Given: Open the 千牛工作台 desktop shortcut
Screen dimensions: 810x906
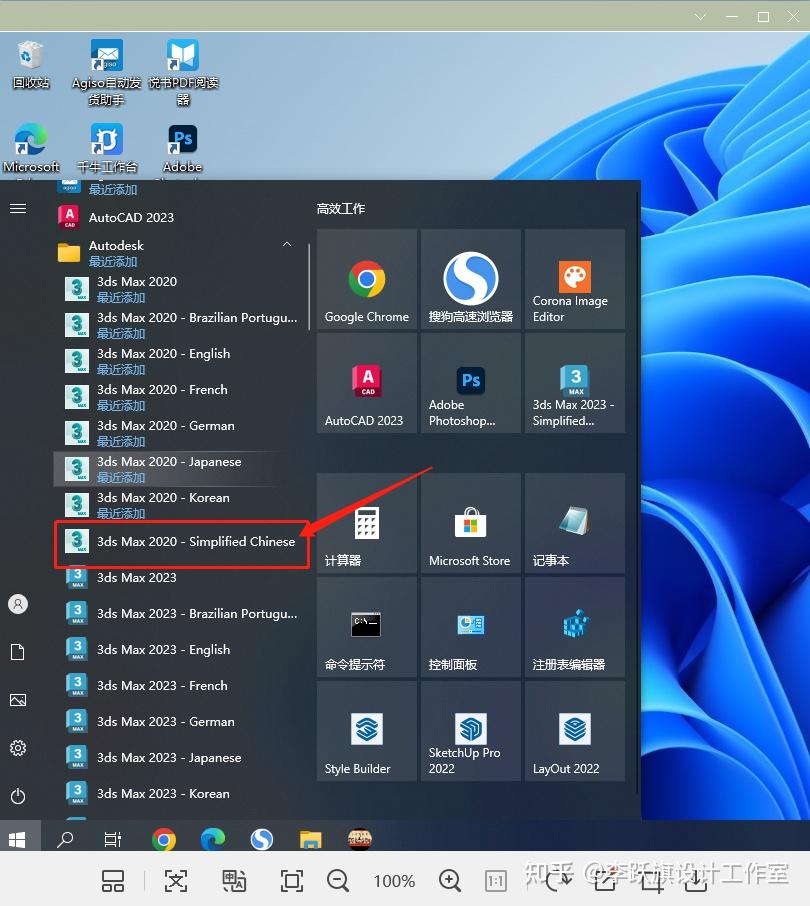Looking at the screenshot, I should (x=106, y=148).
